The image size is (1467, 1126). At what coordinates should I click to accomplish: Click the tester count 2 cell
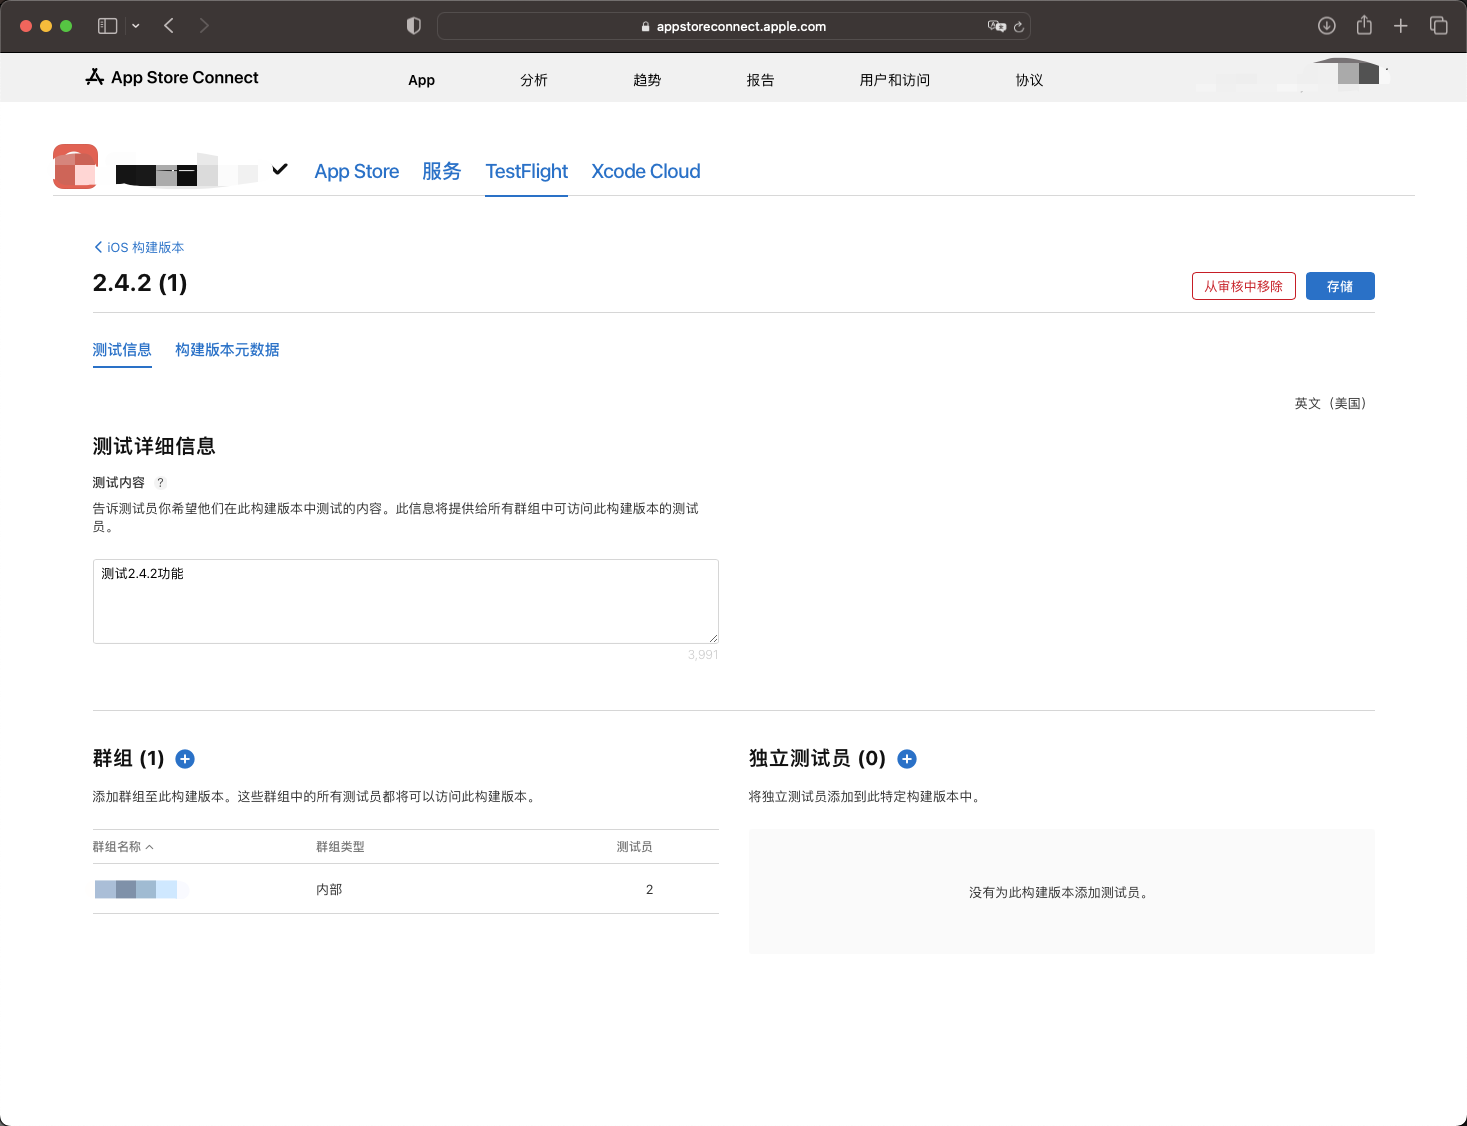coord(649,890)
